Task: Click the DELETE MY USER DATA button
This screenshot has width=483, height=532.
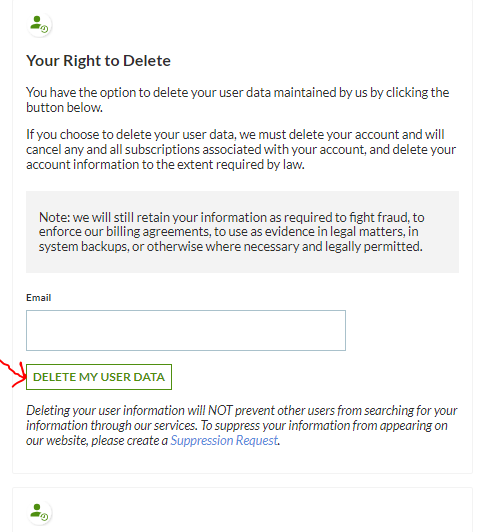Action: 99,377
